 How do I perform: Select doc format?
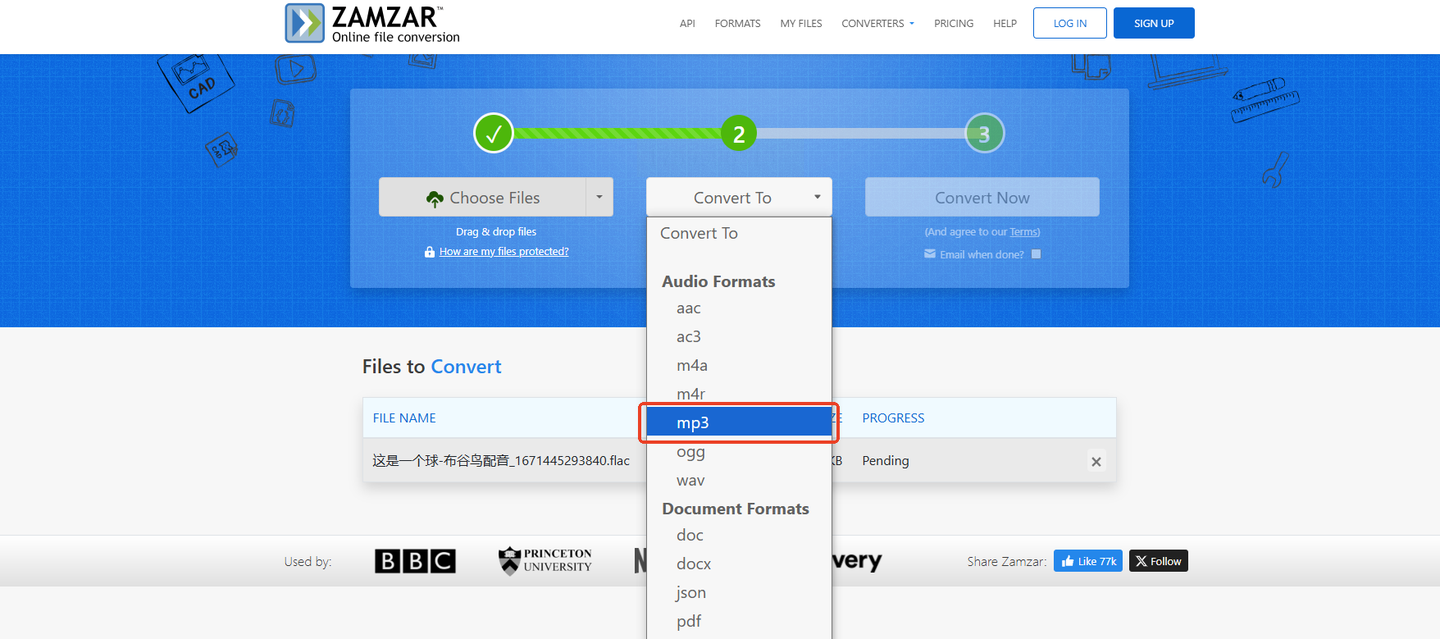tap(739, 535)
